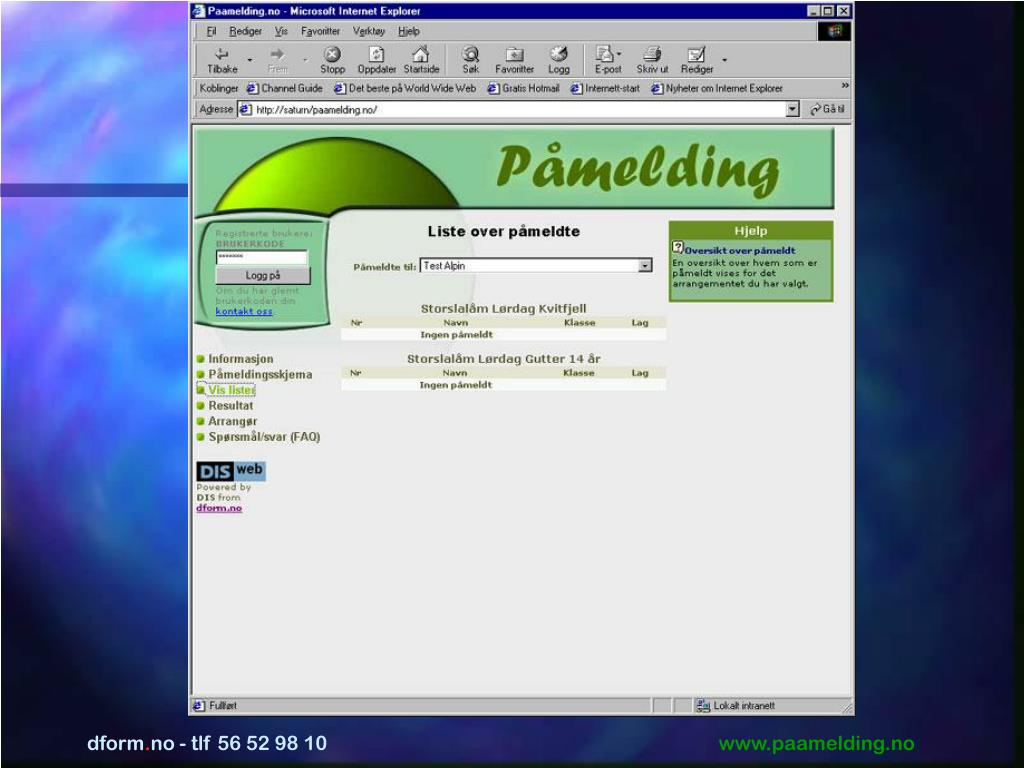Open Påmeldingsskjema navigation link
The height and width of the screenshot is (768, 1024).
[260, 374]
